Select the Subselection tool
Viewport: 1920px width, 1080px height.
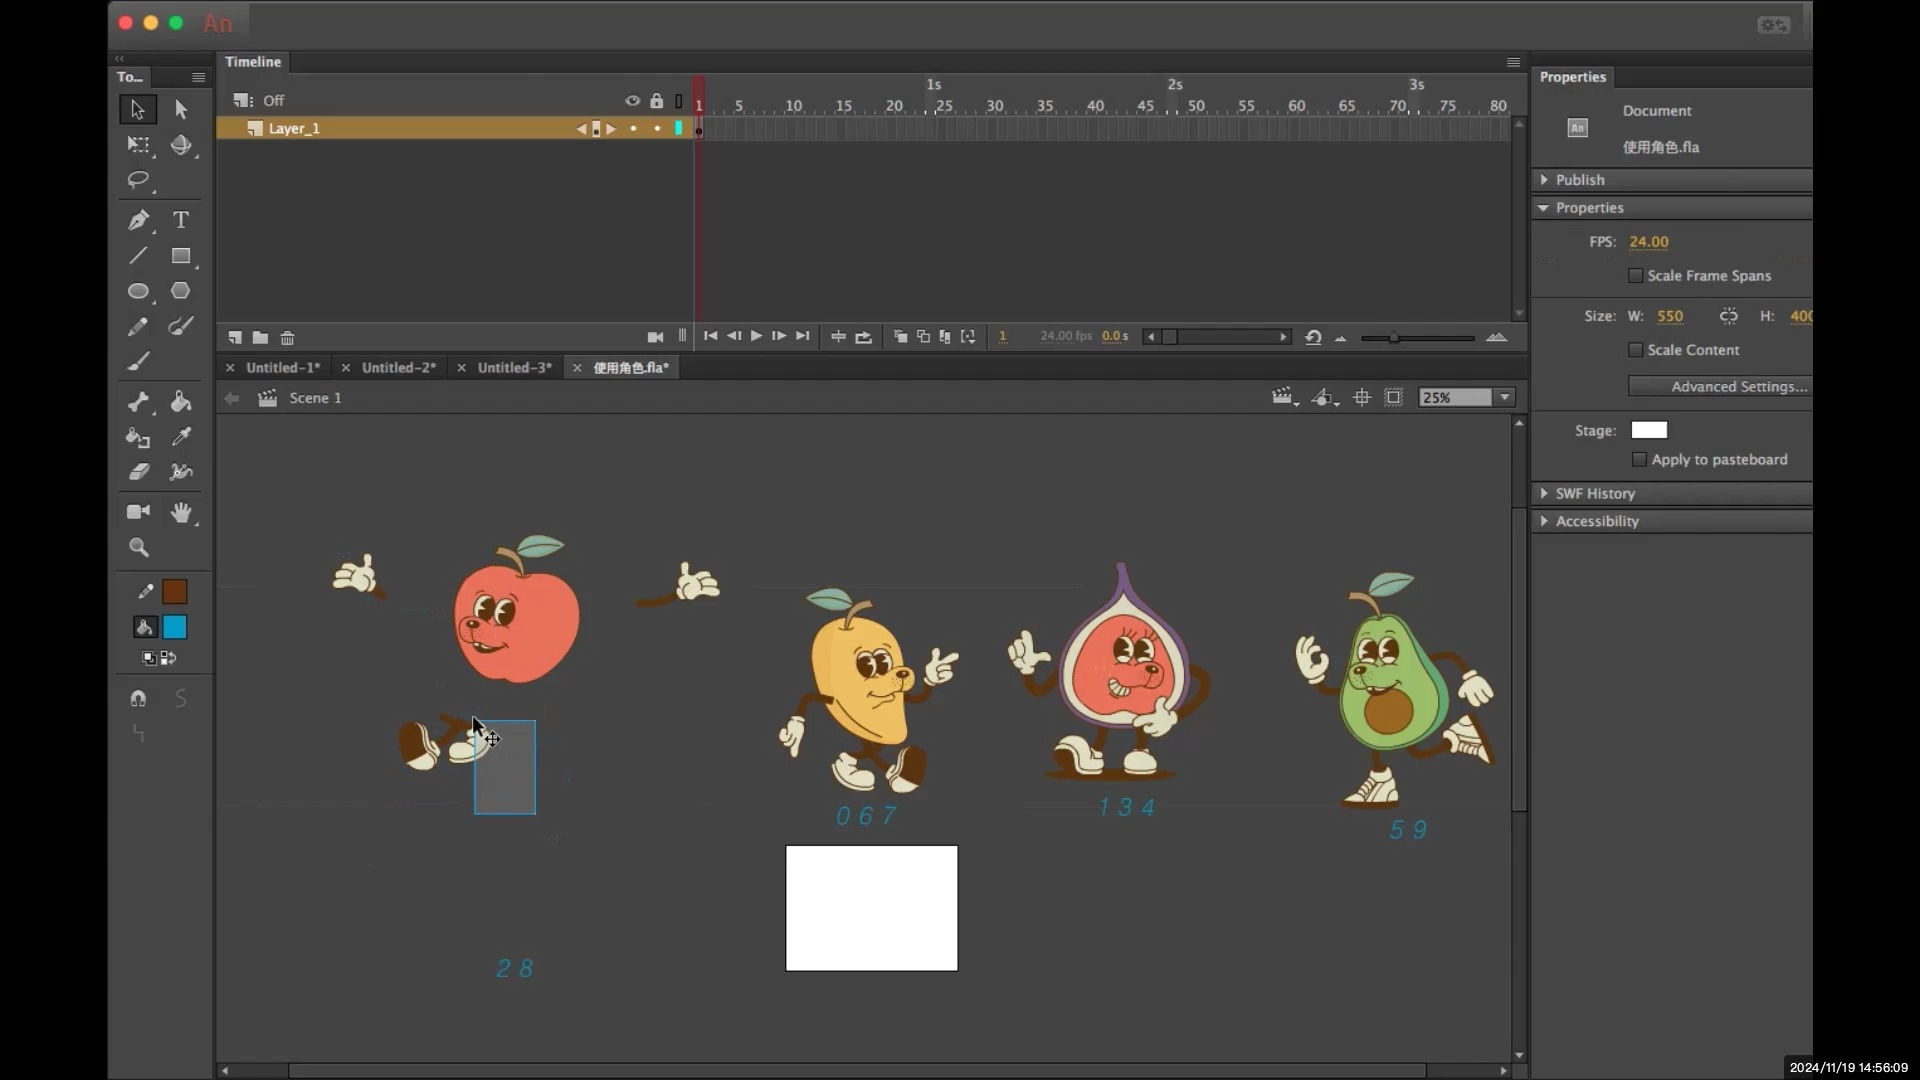pos(181,109)
